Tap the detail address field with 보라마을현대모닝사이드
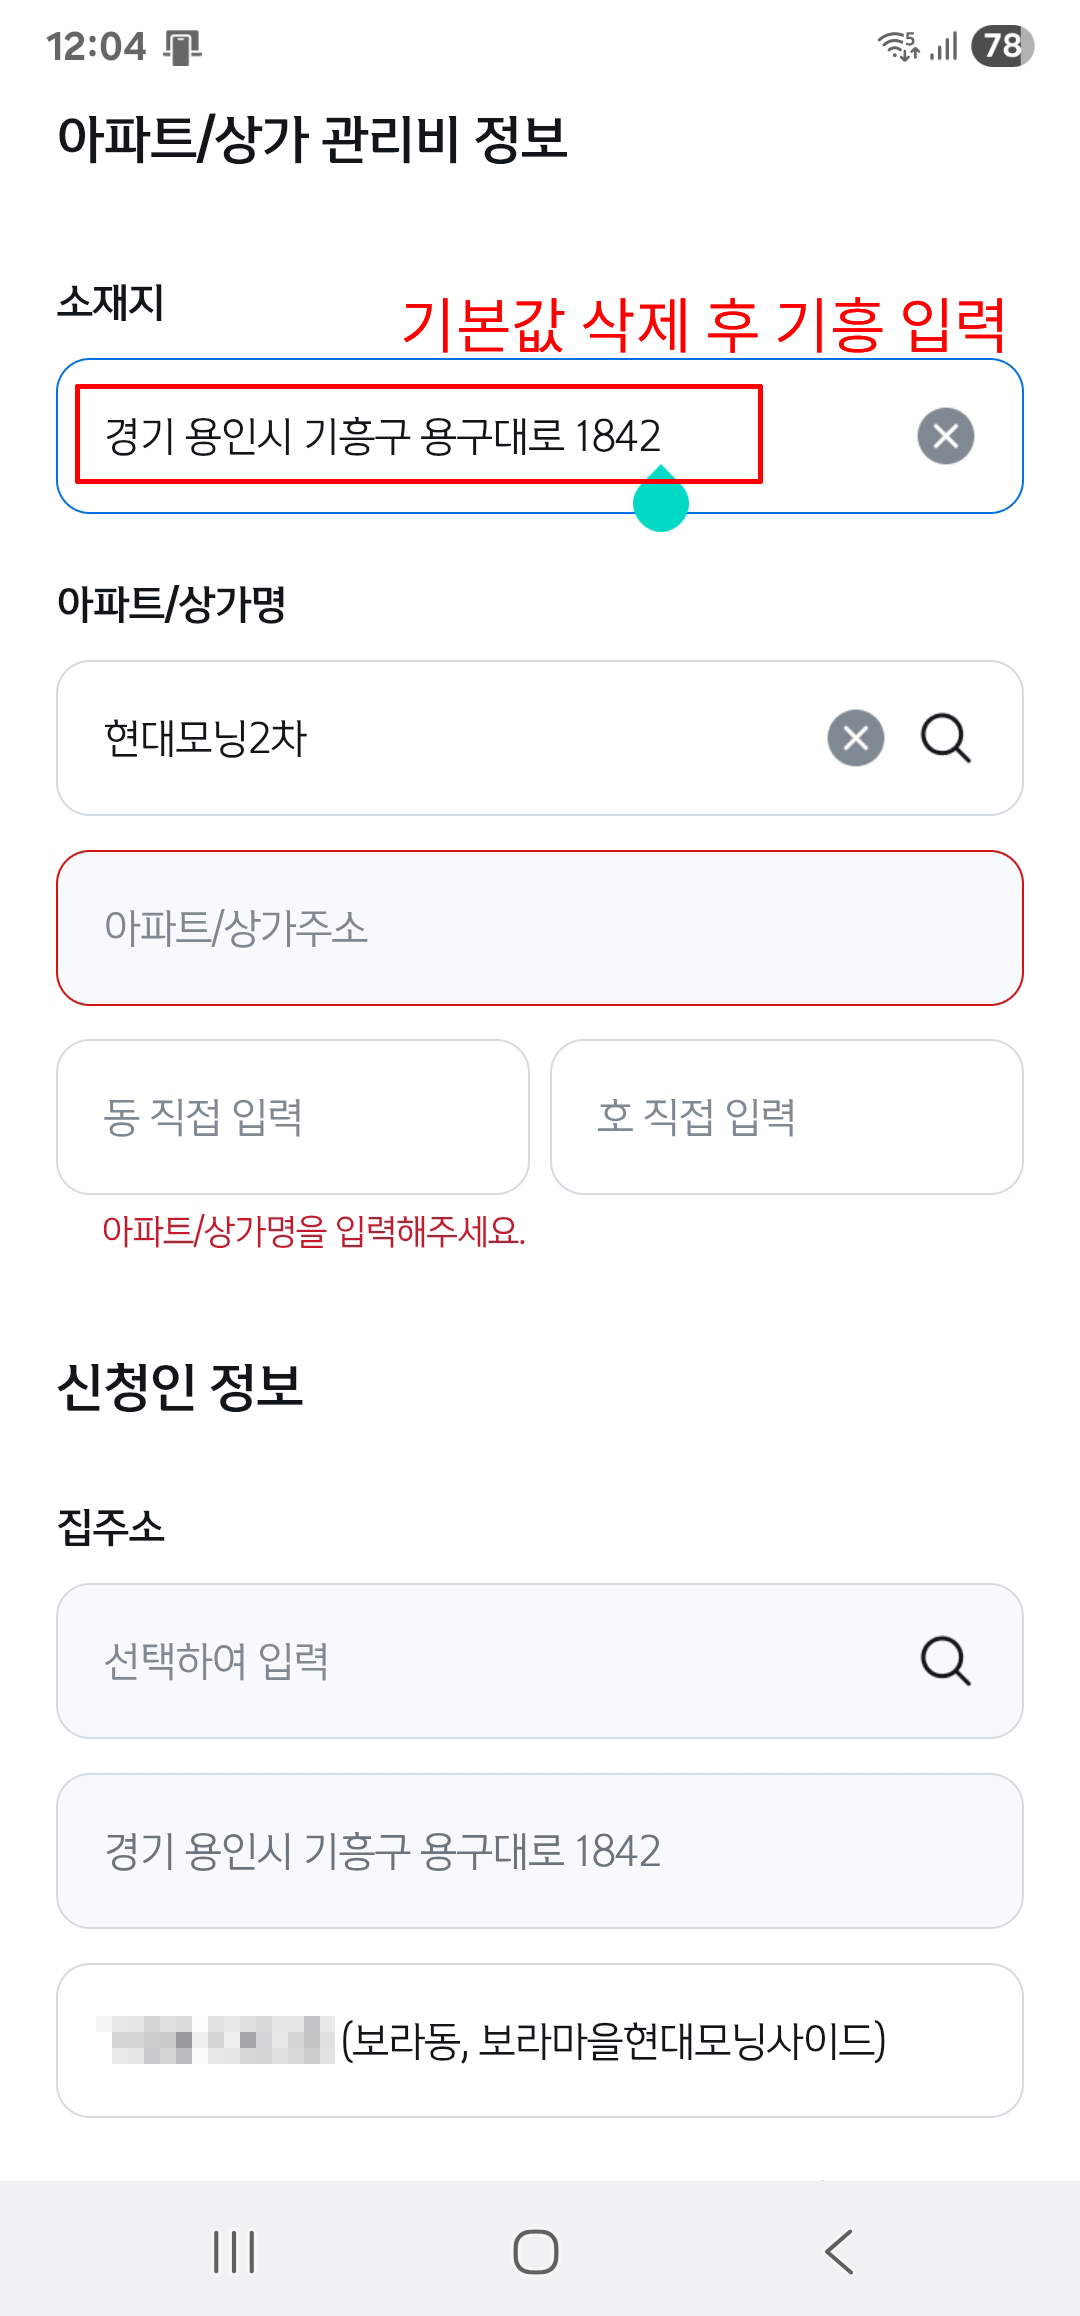The image size is (1080, 2316). [x=540, y=2041]
